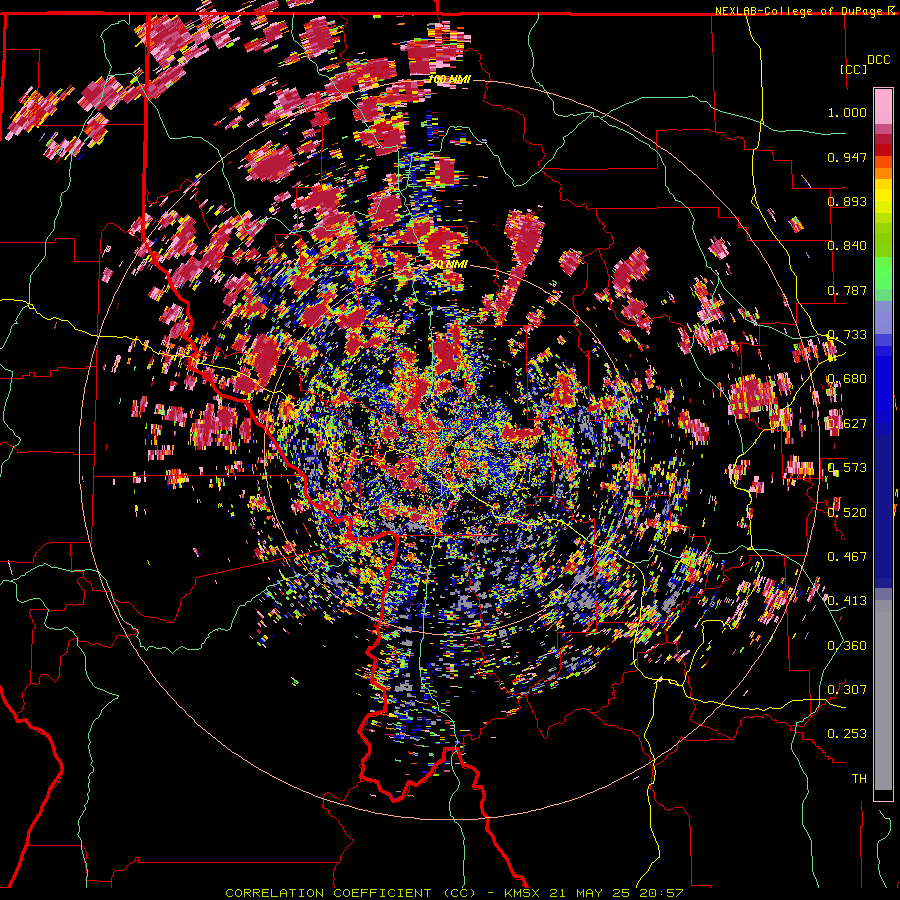
Task: Pick the yellow color bar segment
Action: [x=883, y=197]
